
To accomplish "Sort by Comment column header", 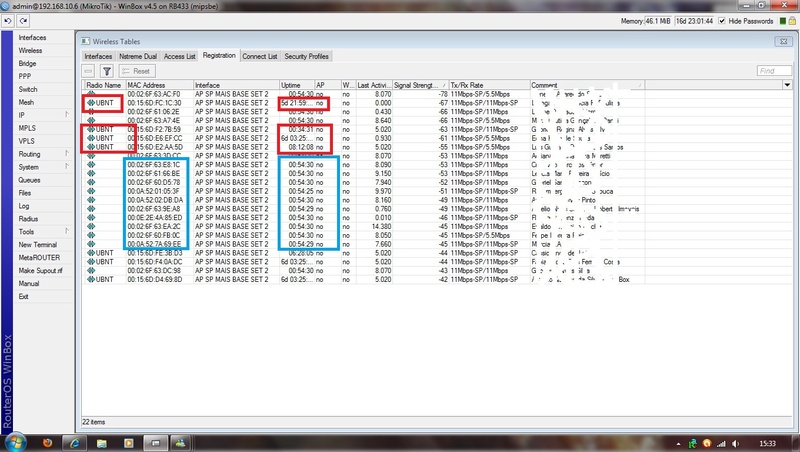I will (x=587, y=85).
